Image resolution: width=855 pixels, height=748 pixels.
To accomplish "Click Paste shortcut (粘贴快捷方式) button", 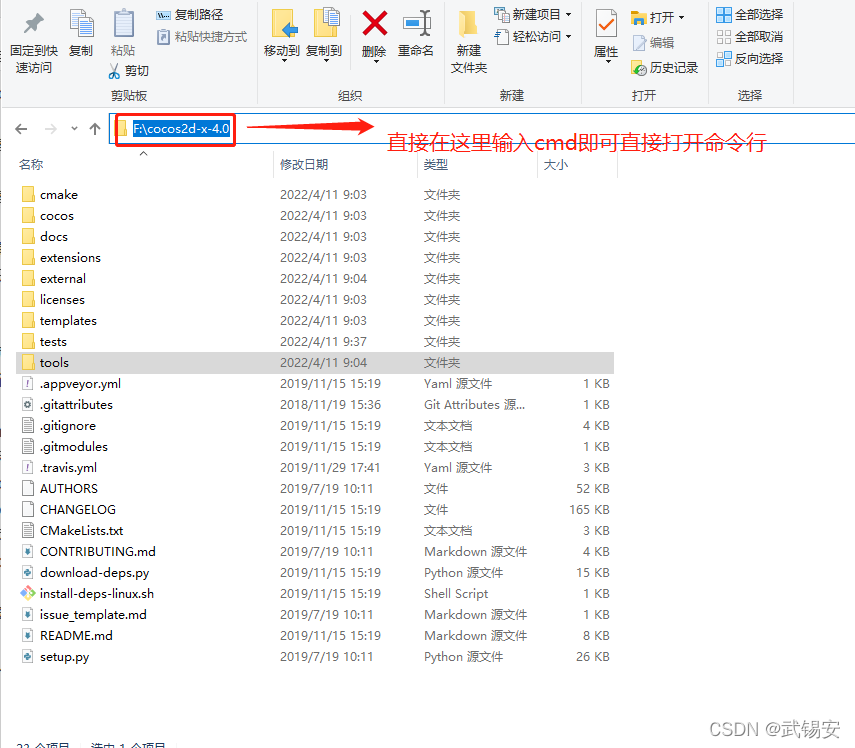I will (202, 37).
